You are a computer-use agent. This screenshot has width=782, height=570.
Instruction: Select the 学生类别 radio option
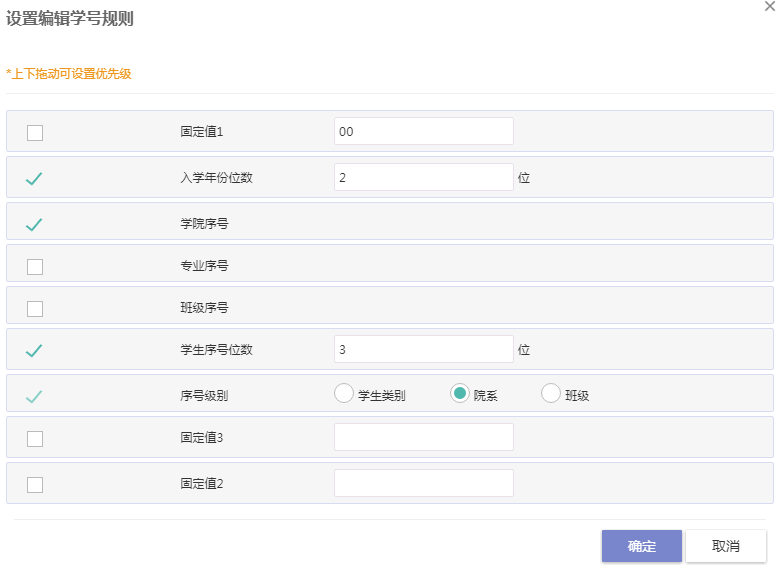tap(344, 393)
